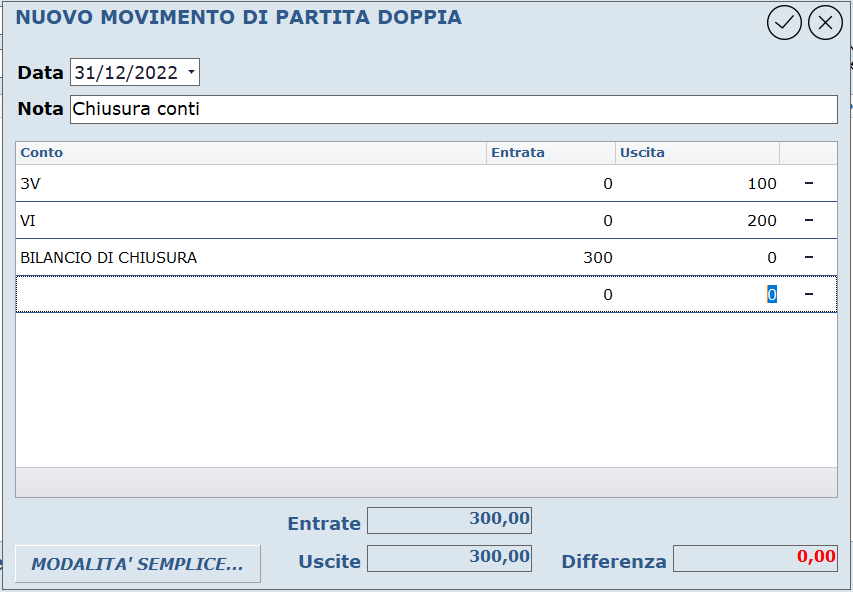Select the 3V account cell
853x592 pixels.
[x=251, y=183]
